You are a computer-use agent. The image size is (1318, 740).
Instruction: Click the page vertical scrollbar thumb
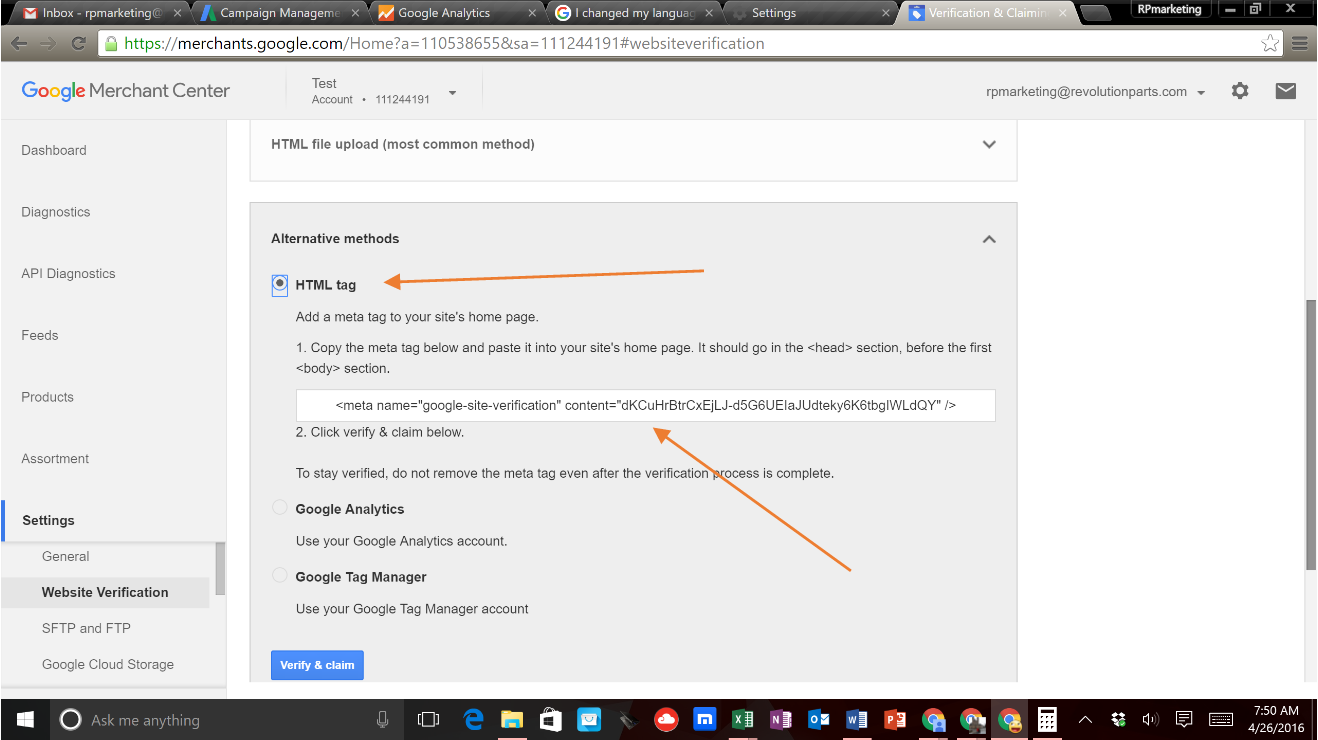coord(1310,435)
